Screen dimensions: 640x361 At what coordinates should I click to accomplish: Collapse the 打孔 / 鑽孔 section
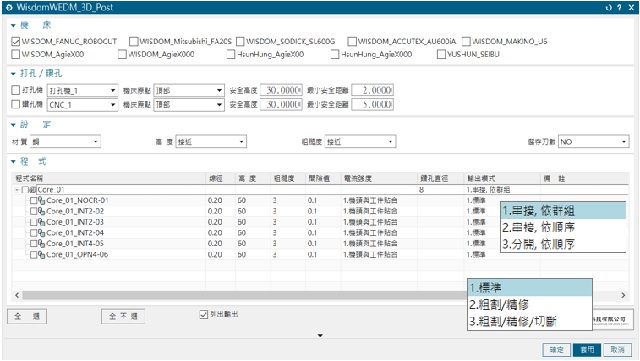coord(13,74)
